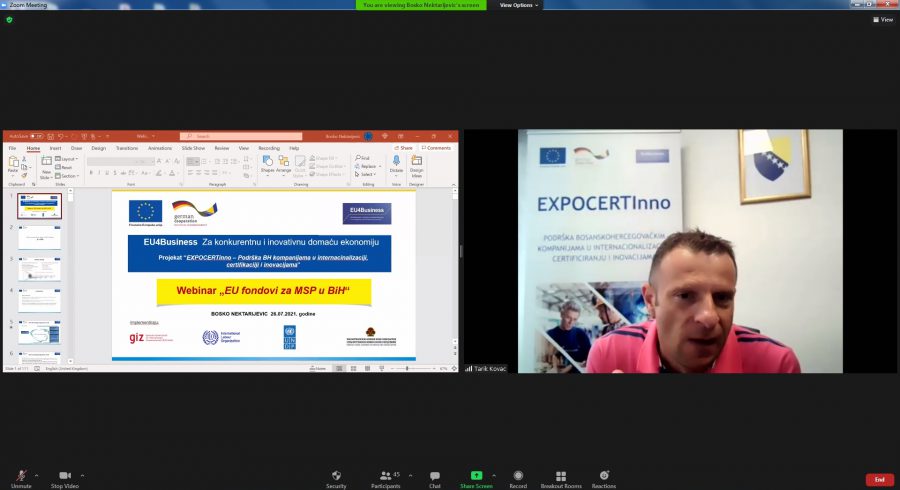Undo last action in PowerPoint

(60, 137)
